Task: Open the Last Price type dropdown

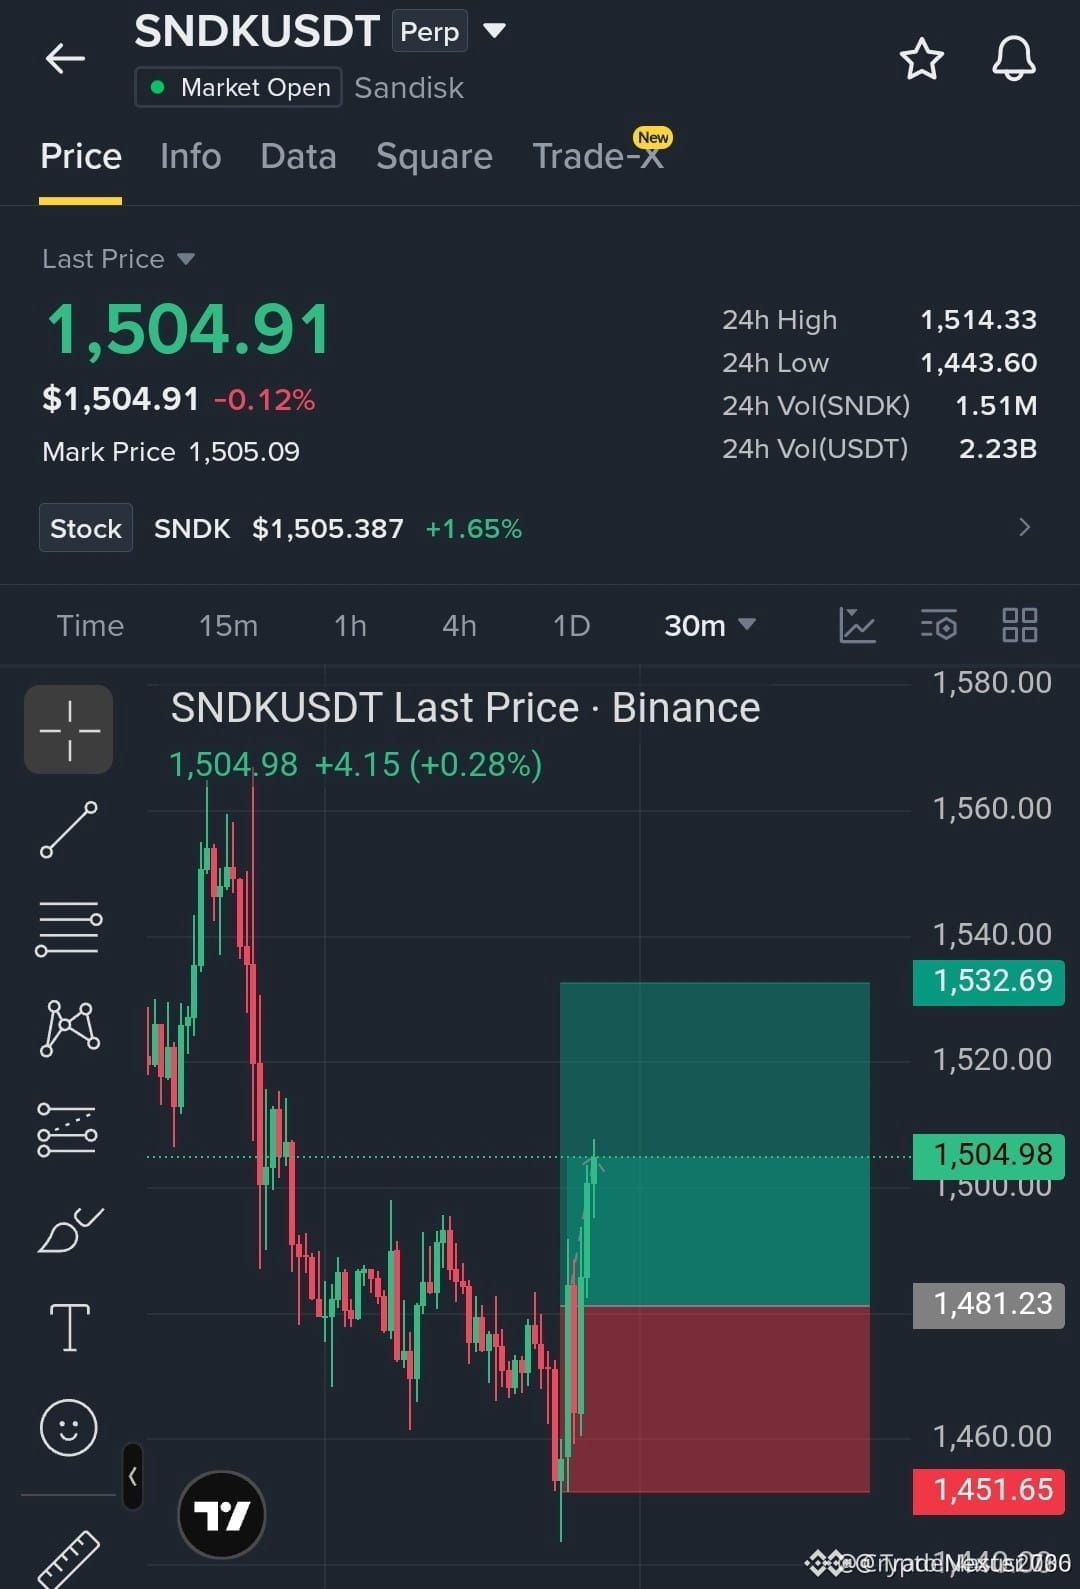Action: coord(118,259)
